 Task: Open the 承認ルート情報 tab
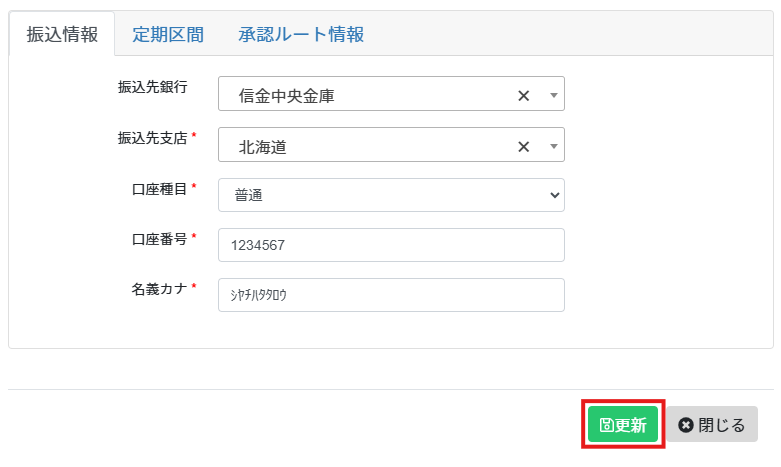[x=301, y=34]
